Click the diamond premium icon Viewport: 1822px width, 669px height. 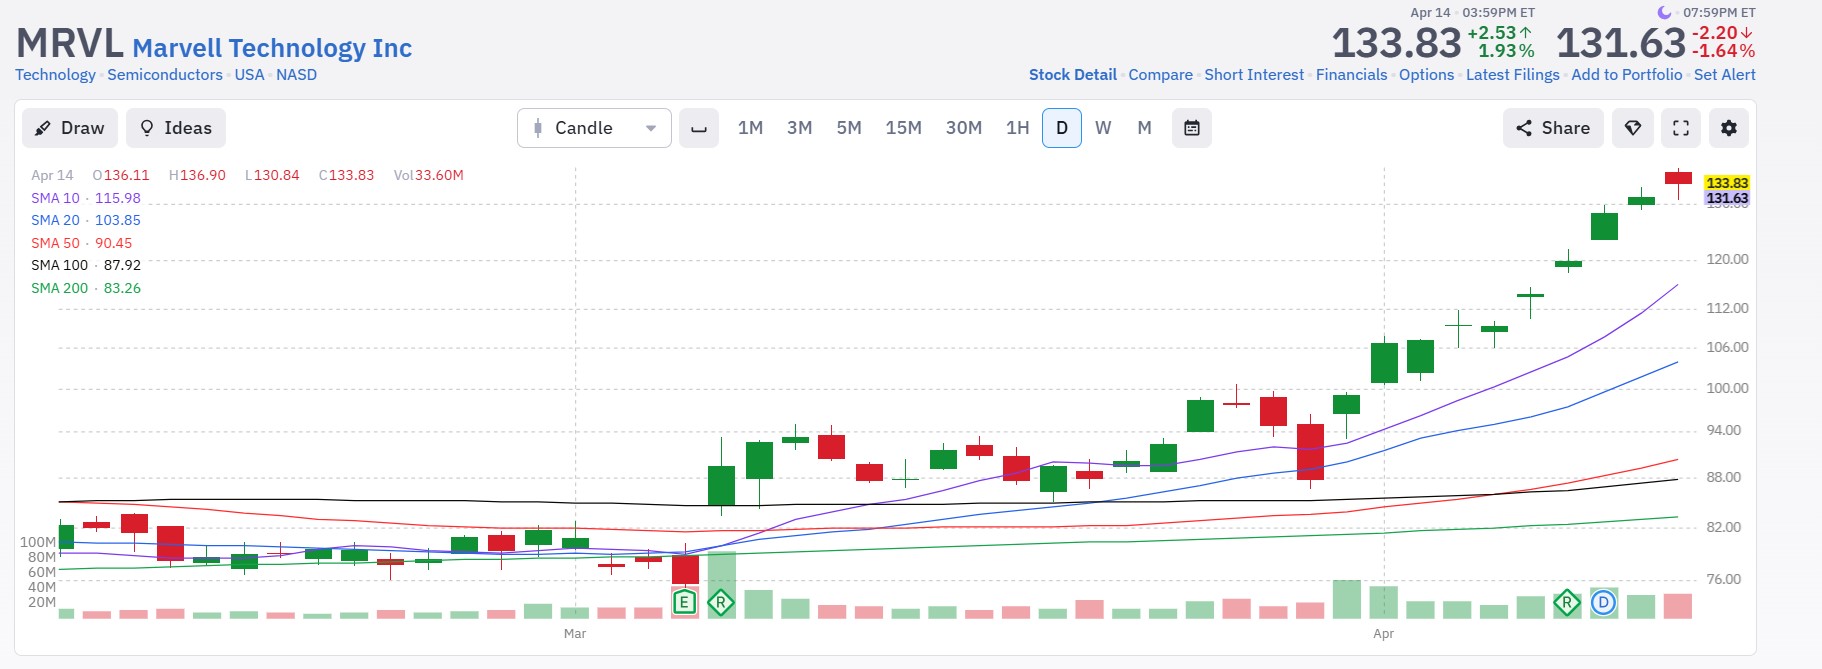tap(1632, 128)
